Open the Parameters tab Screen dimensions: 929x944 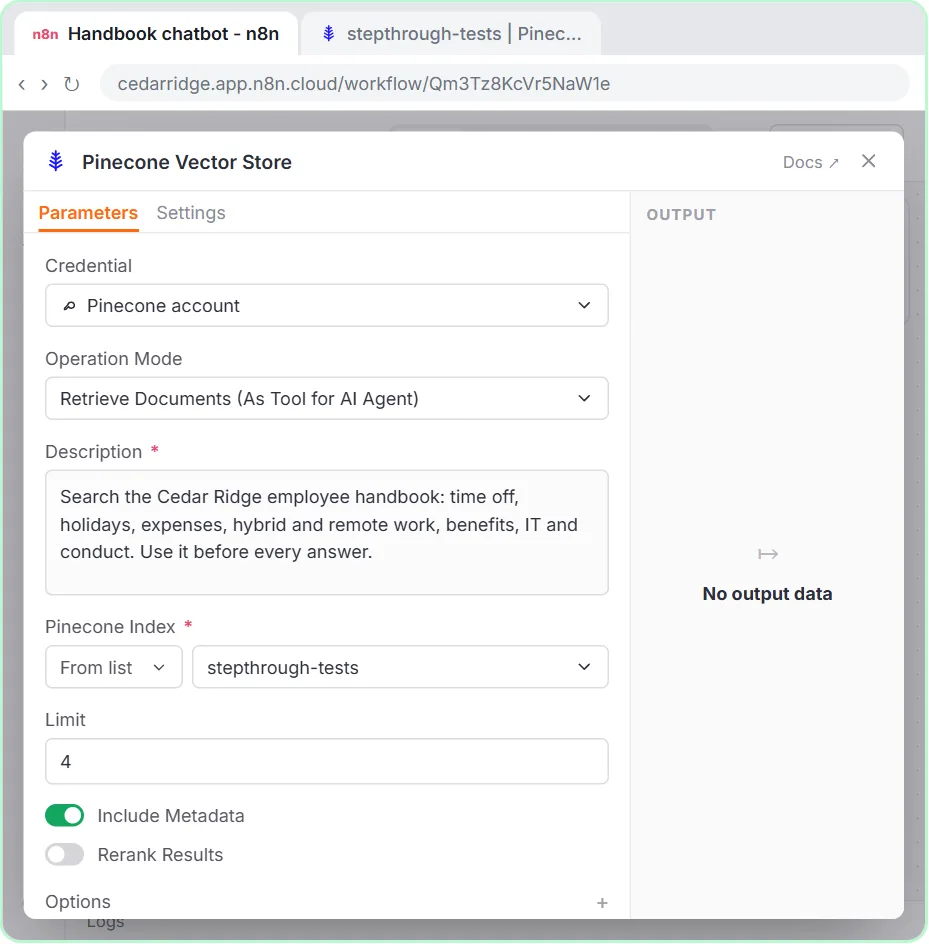(x=88, y=213)
